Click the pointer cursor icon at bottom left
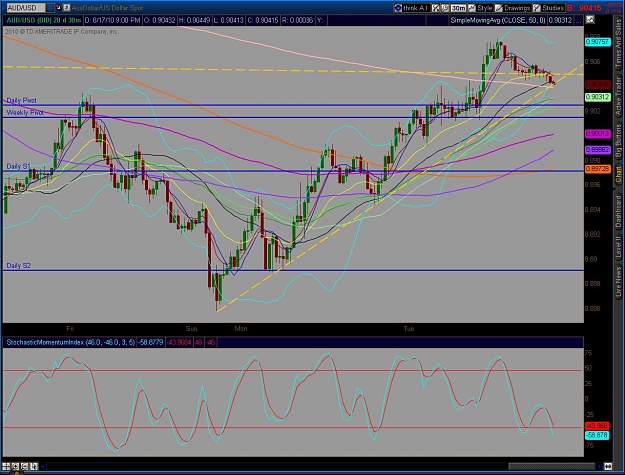625x475 pixels. [34, 466]
